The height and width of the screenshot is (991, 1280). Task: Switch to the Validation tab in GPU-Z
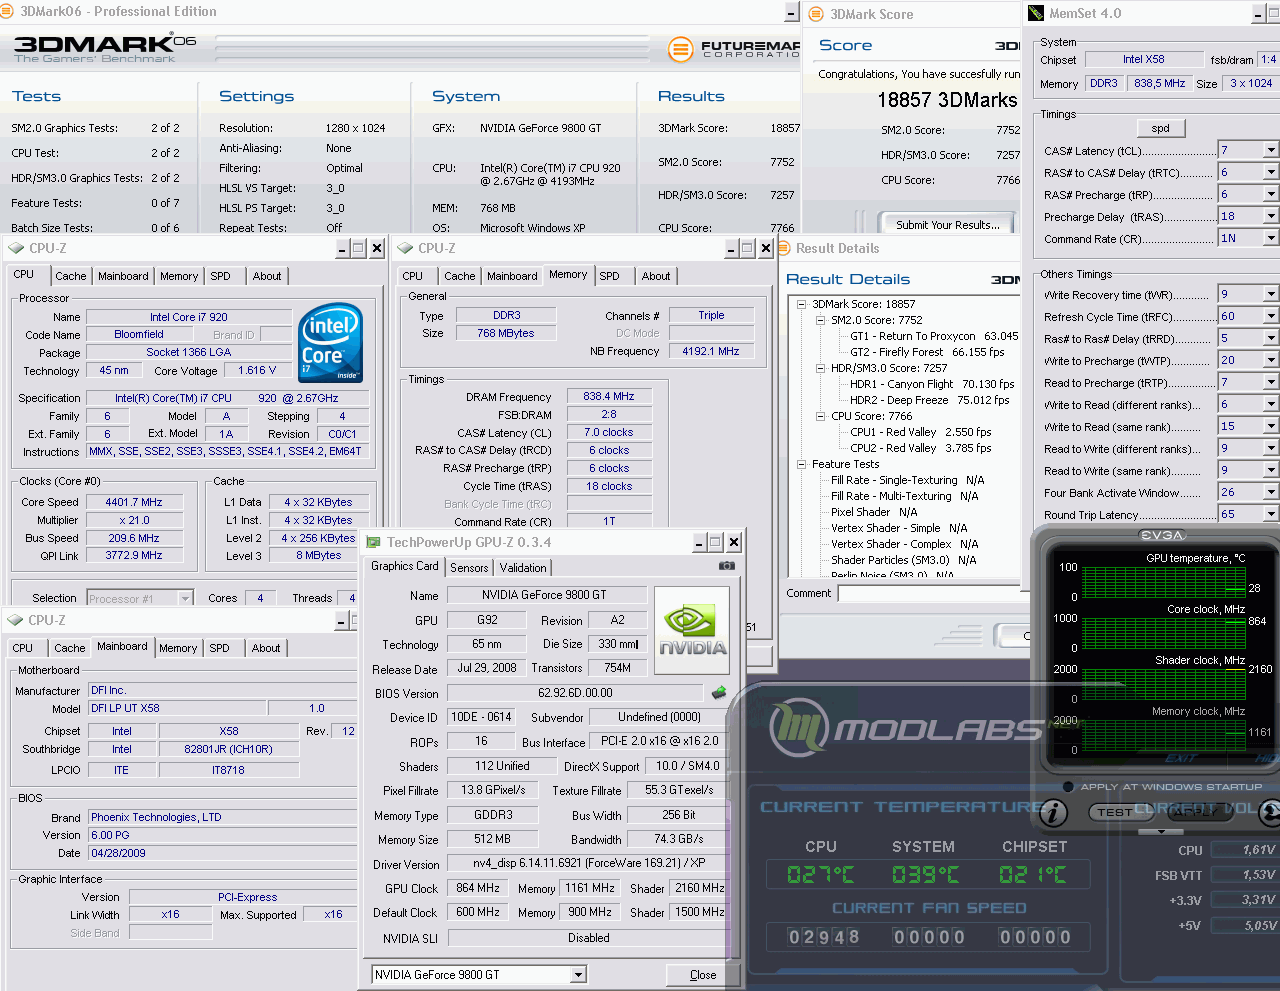pos(523,567)
